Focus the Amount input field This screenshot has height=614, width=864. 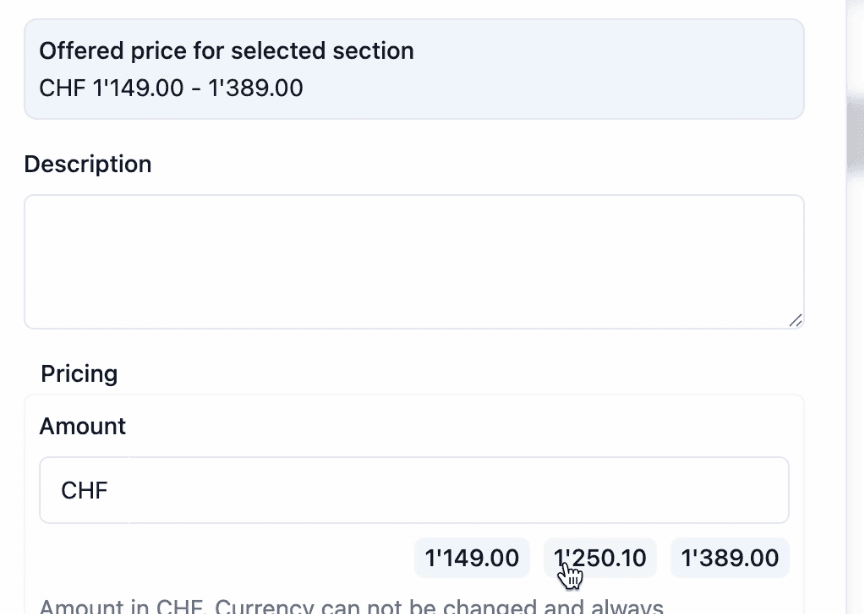414,490
